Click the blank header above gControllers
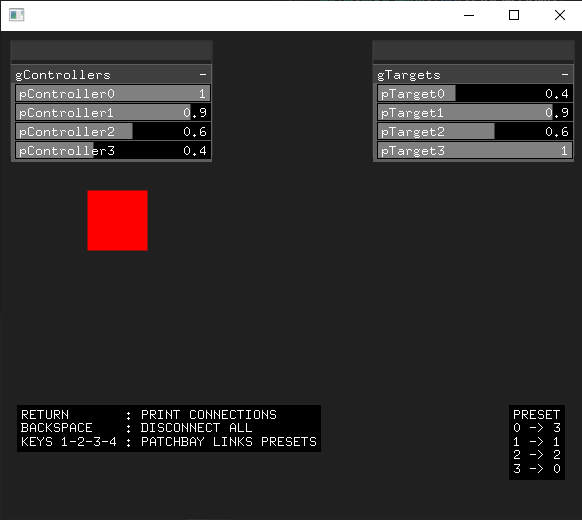 click(112, 51)
